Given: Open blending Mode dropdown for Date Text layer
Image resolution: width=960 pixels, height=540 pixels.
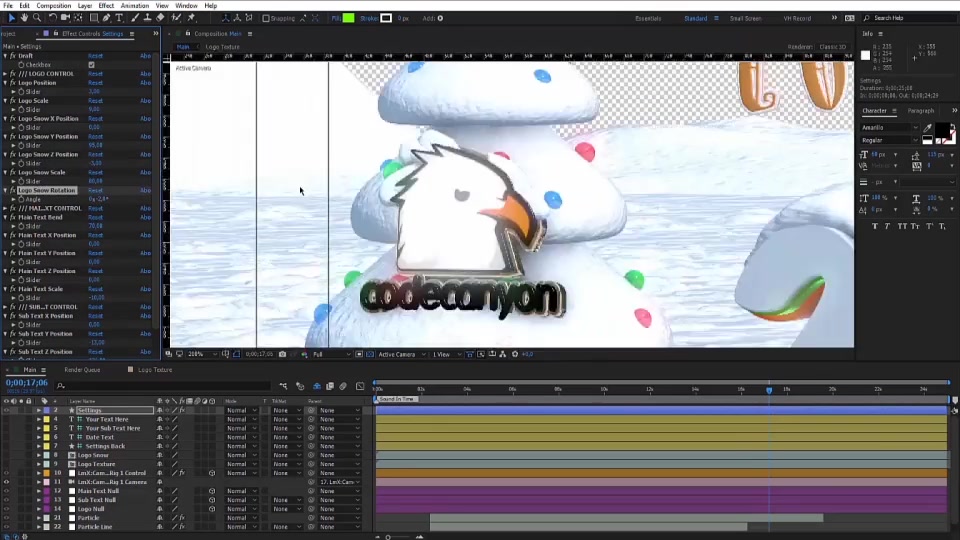Looking at the screenshot, I should click(x=241, y=437).
